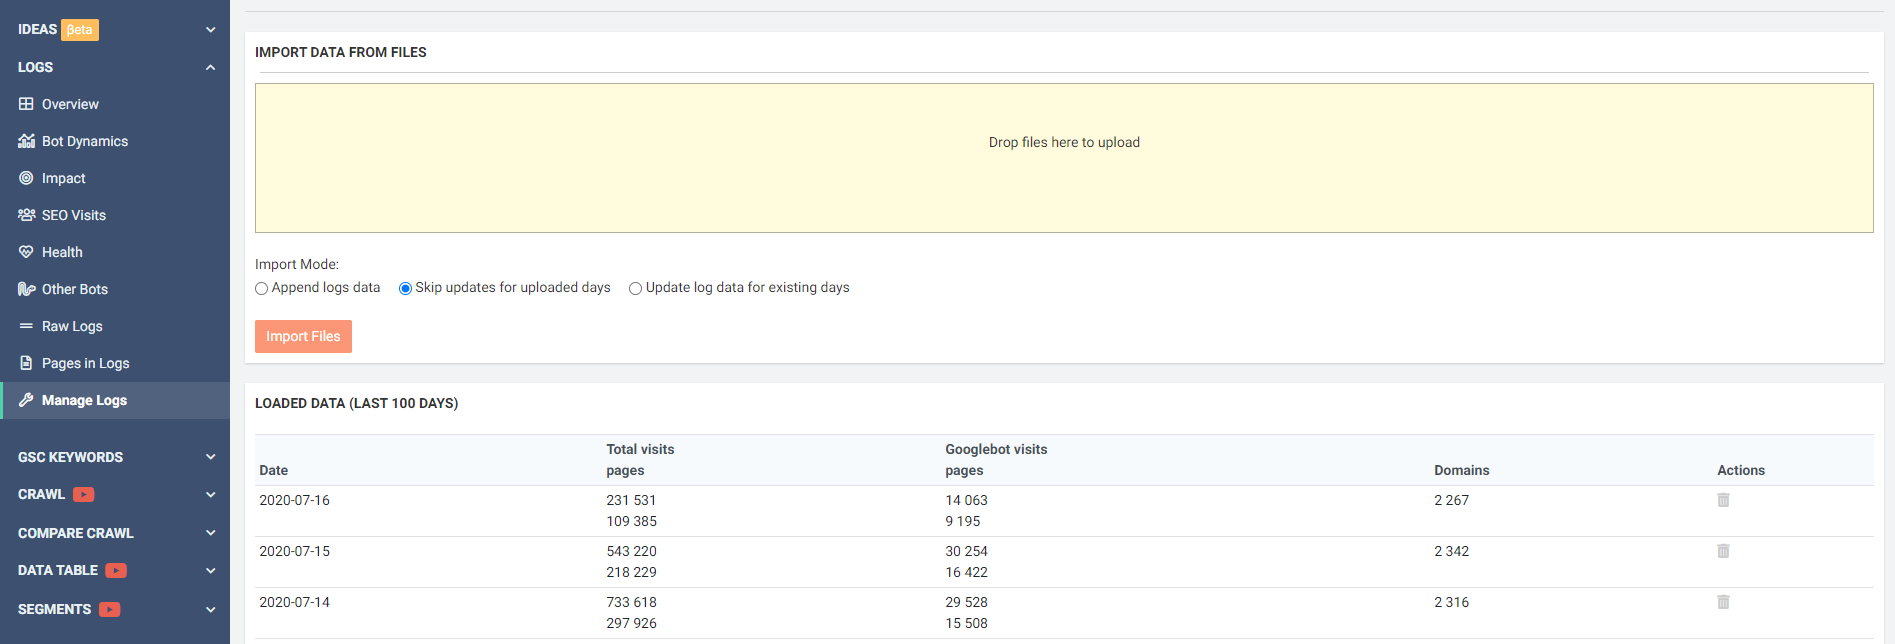The image size is (1895, 644).
Task: Click the Actions column header
Action: coord(1741,470)
